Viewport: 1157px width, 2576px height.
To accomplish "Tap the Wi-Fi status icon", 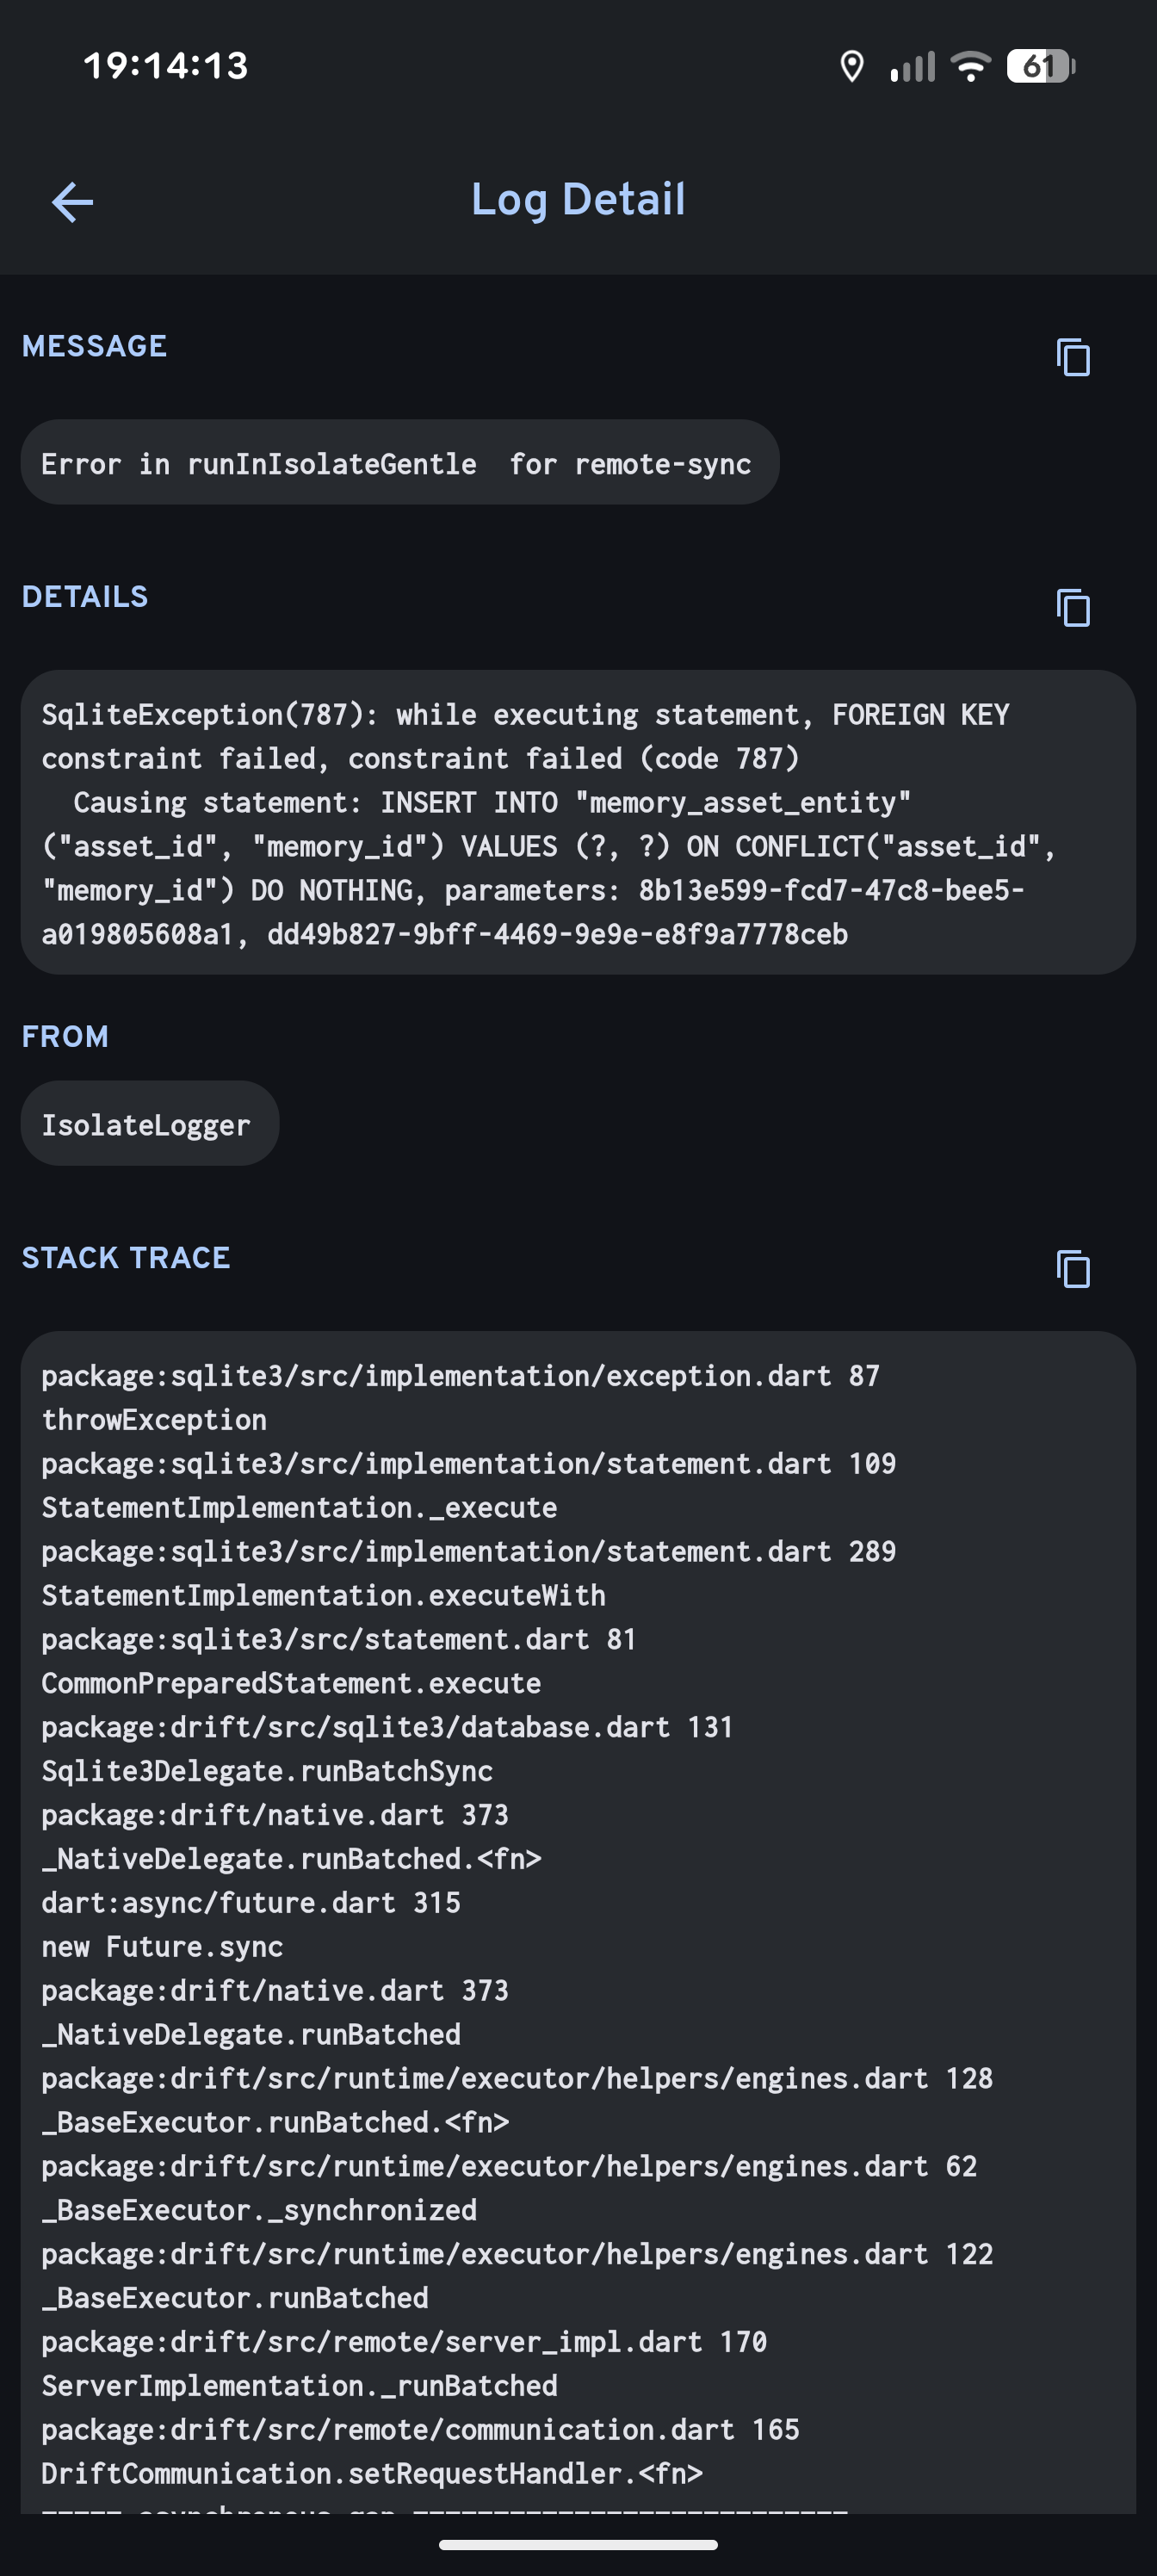I will [969, 67].
